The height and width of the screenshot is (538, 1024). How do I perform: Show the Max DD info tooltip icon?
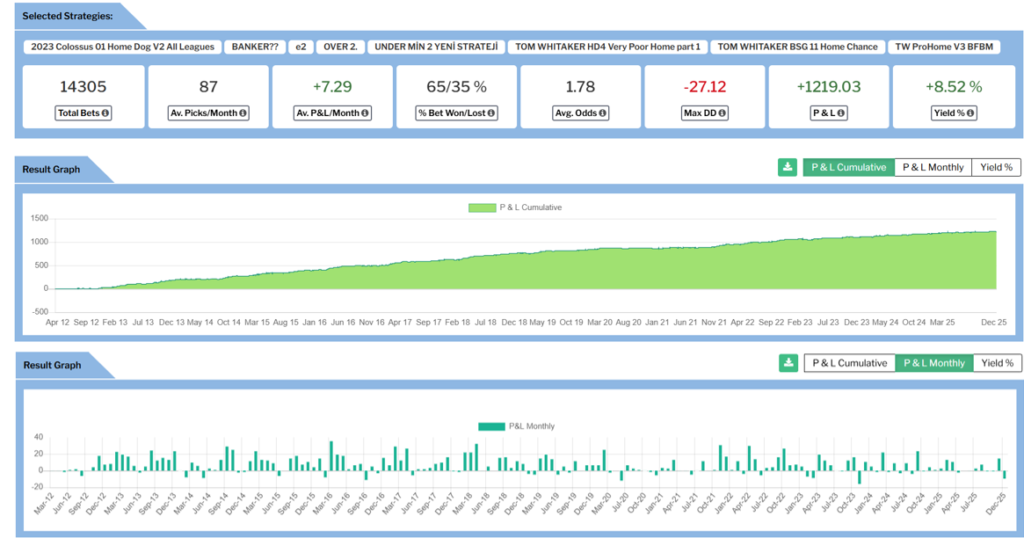pos(724,113)
